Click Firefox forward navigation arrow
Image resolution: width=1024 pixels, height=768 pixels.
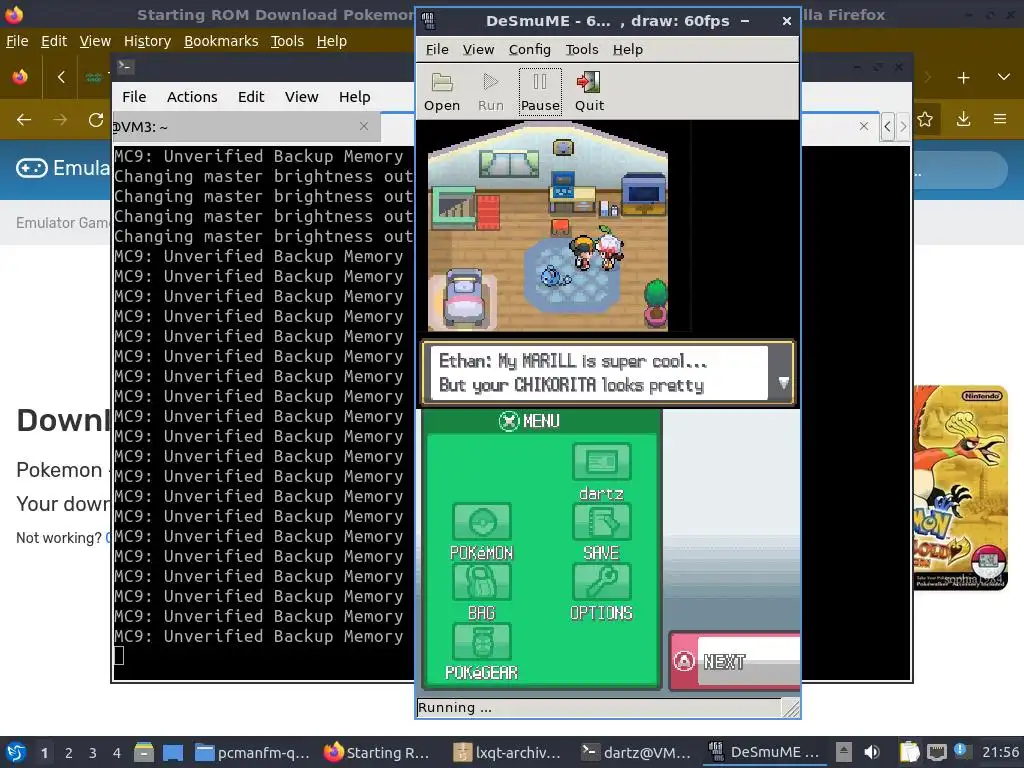[60, 120]
